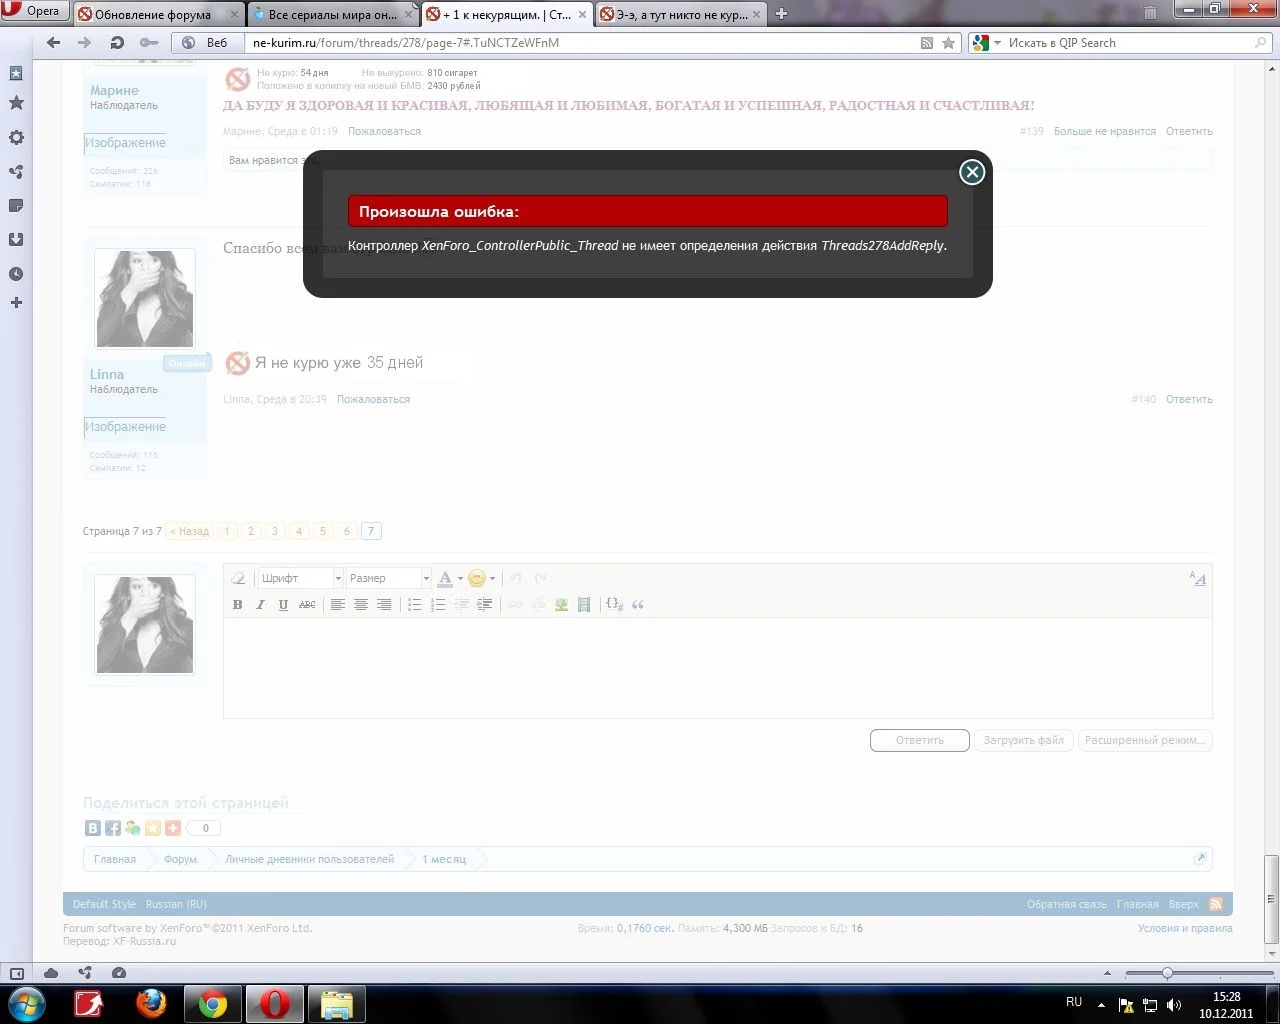Image resolution: width=1280 pixels, height=1024 pixels.
Task: Center text in the reply editor
Action: [361, 604]
